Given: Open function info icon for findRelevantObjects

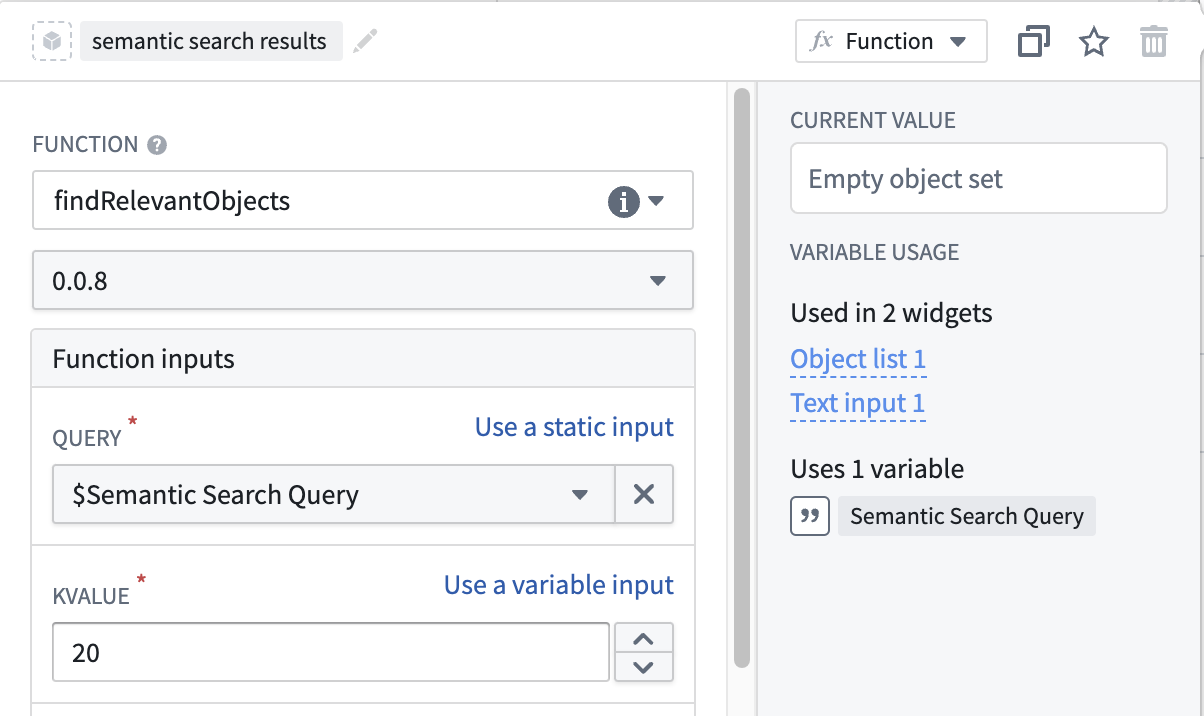Looking at the screenshot, I should [623, 201].
